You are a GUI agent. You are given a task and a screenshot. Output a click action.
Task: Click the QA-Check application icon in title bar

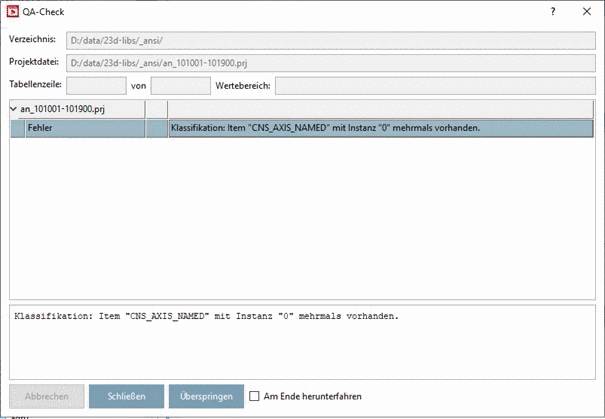(x=12, y=12)
